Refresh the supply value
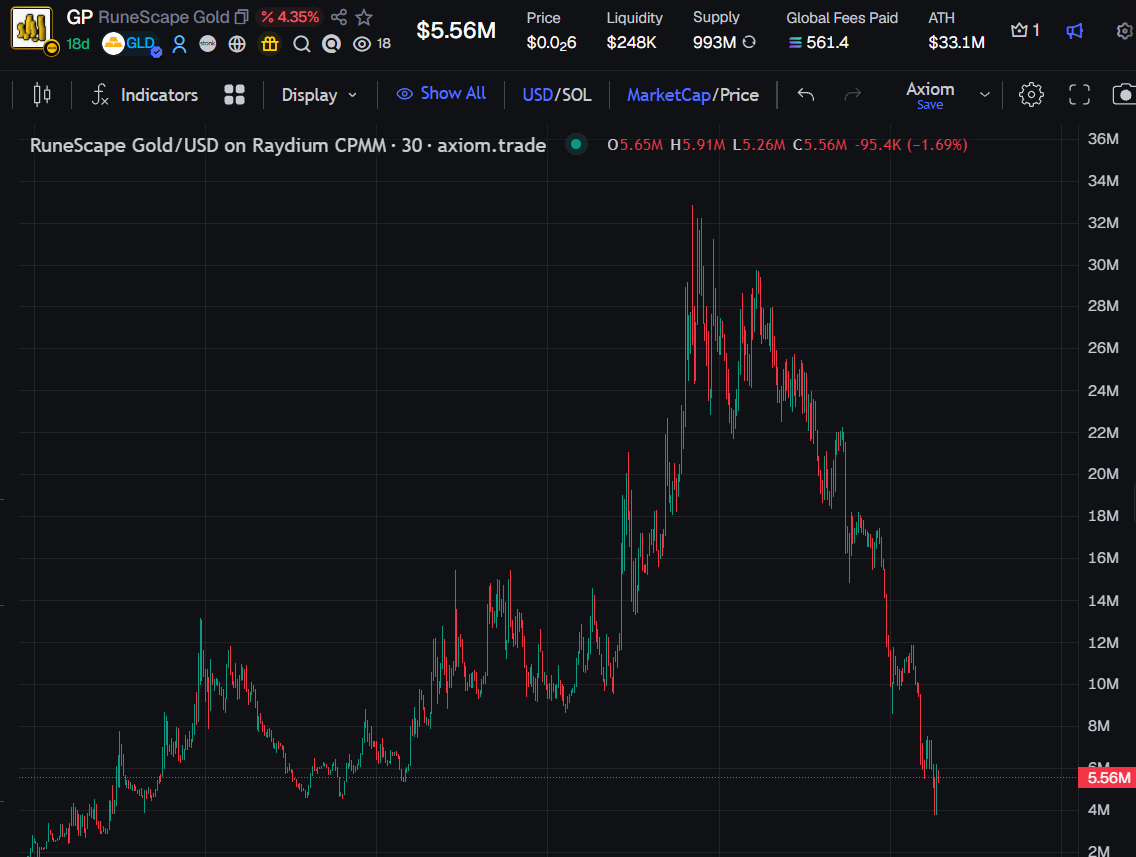Image resolution: width=1136 pixels, height=857 pixels. click(x=749, y=42)
